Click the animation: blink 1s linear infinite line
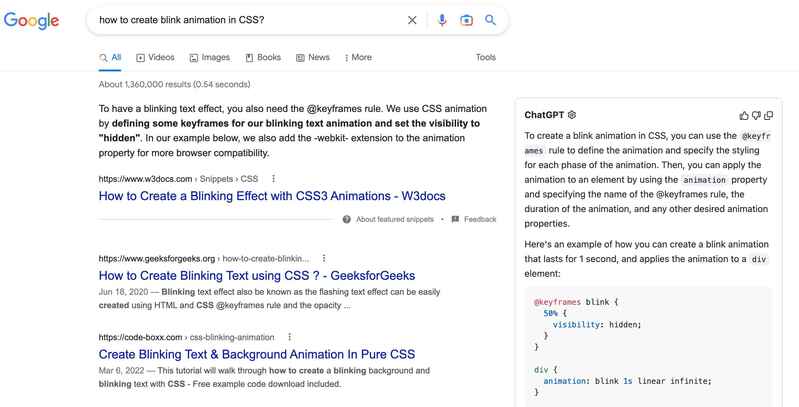Viewport: 799px width, 407px height. tap(627, 381)
